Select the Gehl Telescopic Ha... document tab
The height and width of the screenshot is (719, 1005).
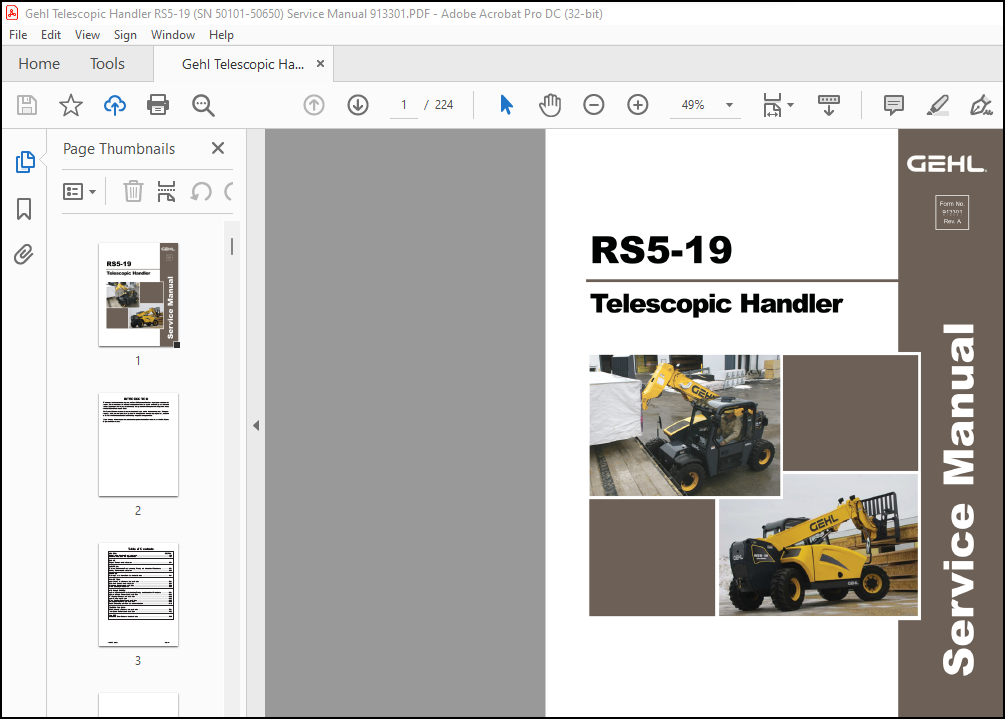click(x=243, y=64)
